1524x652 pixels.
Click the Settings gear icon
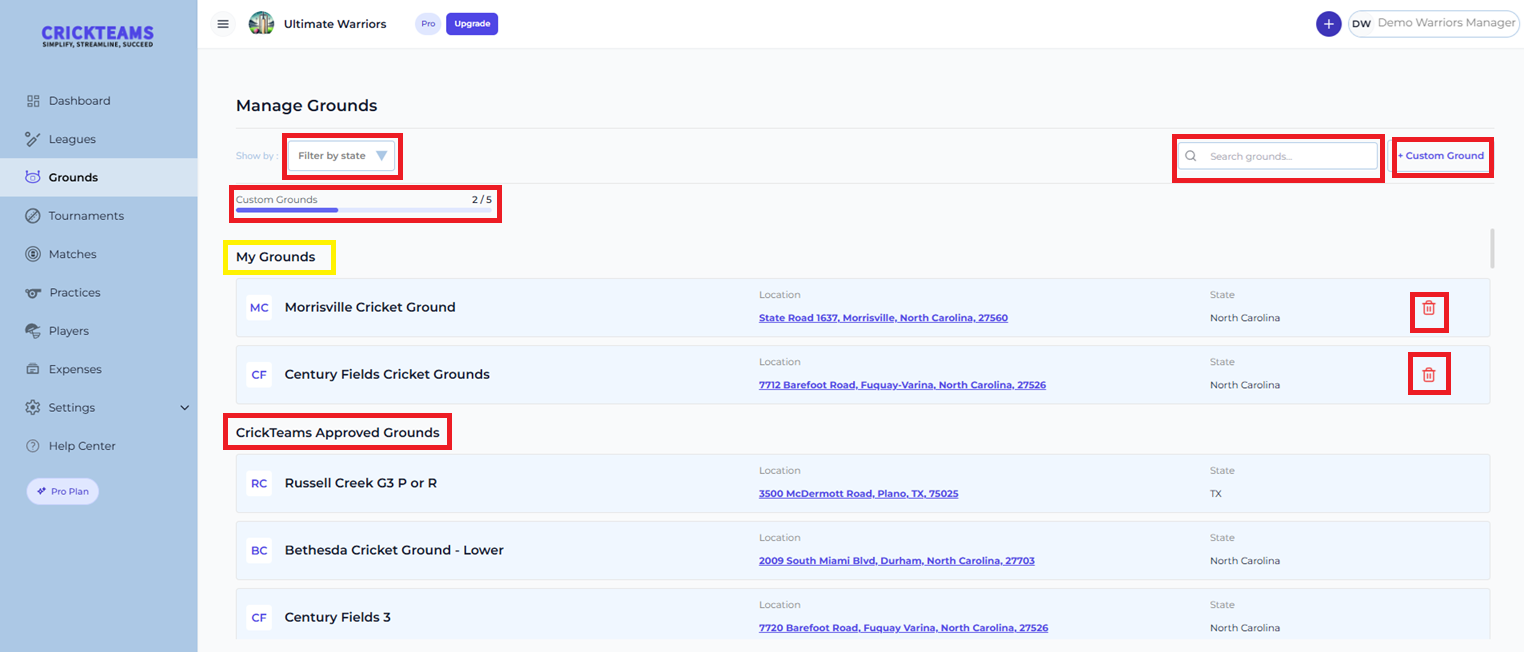33,408
